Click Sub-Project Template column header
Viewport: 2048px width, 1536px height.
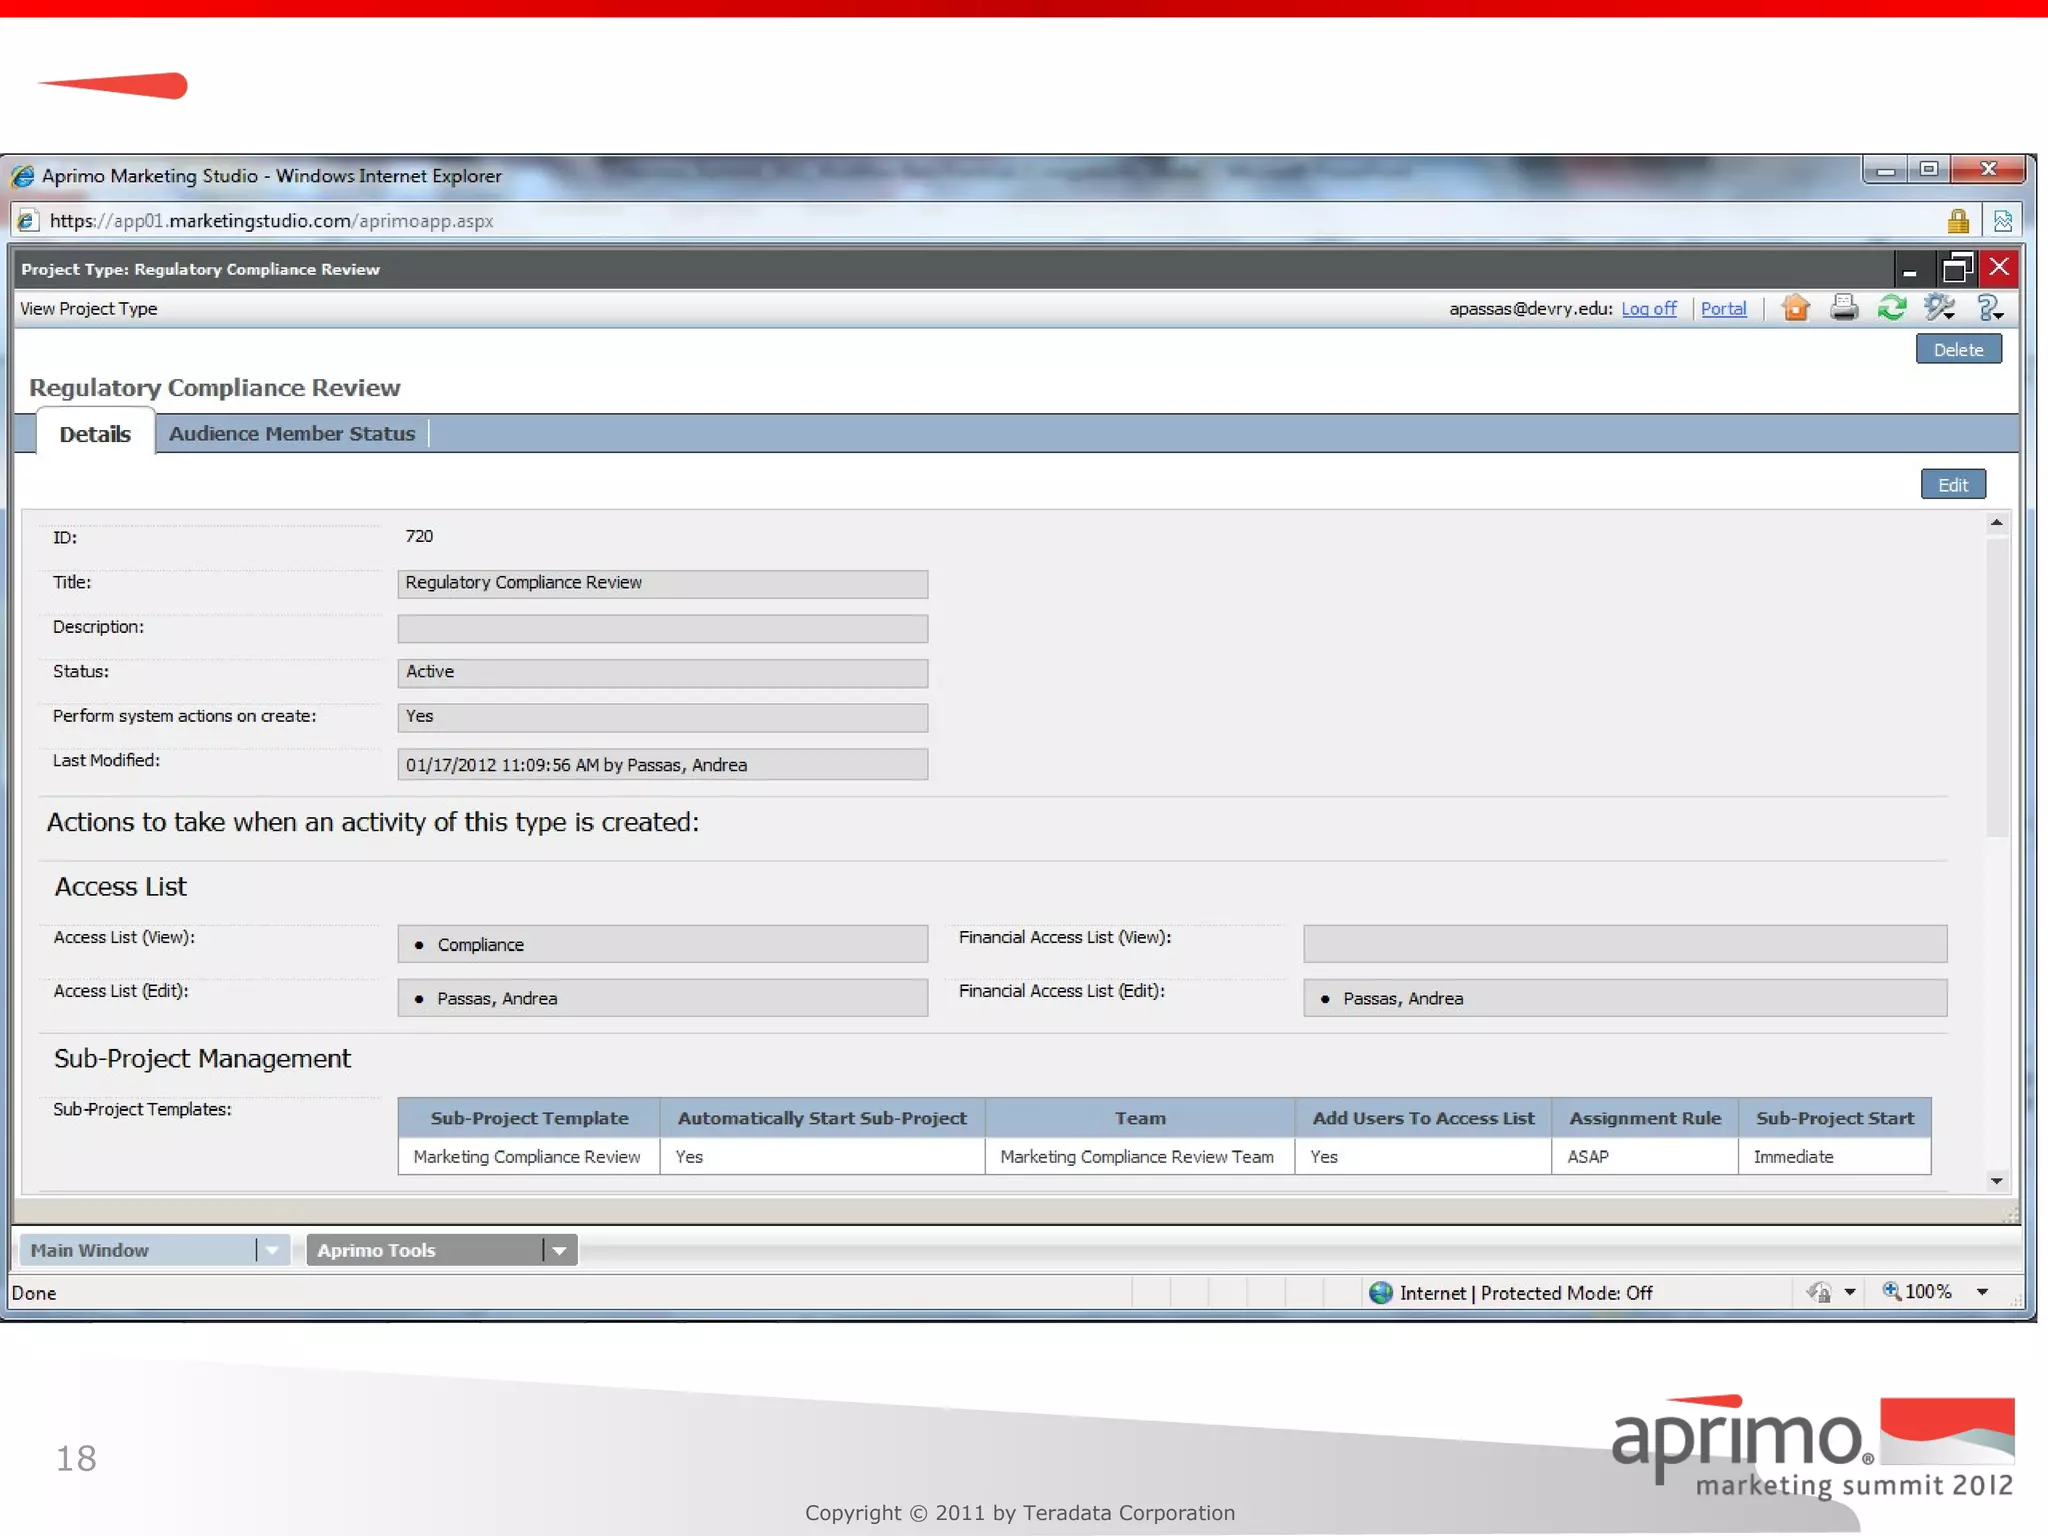529,1118
